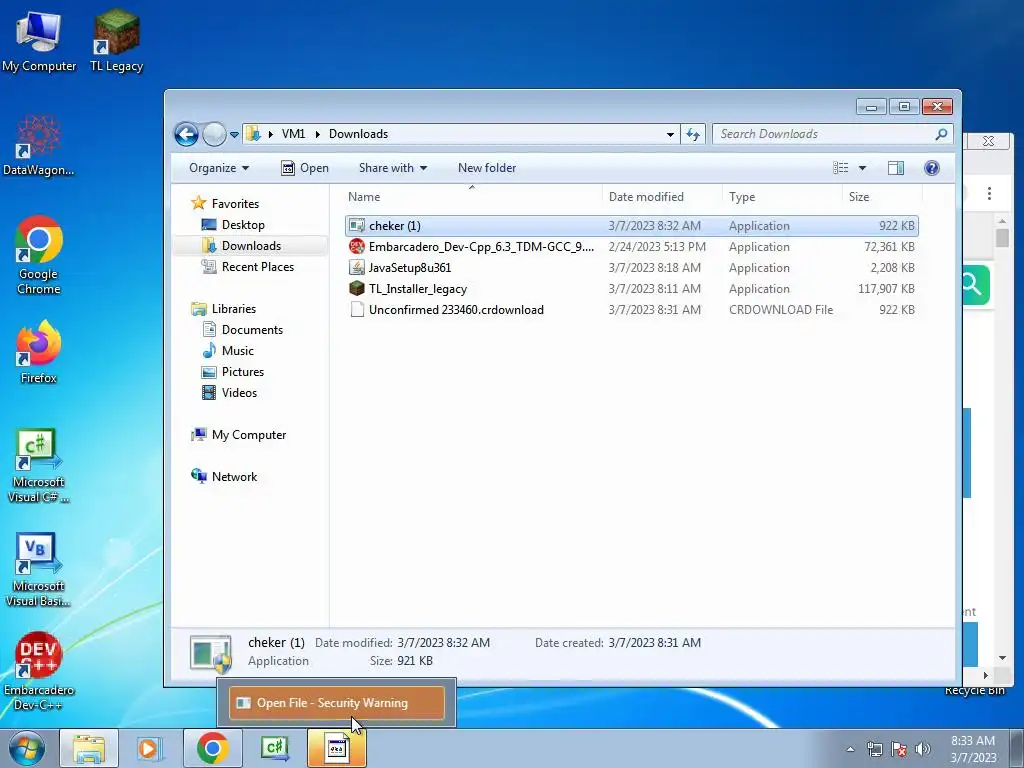Click the search magnifier icon in Explorer

[941, 134]
